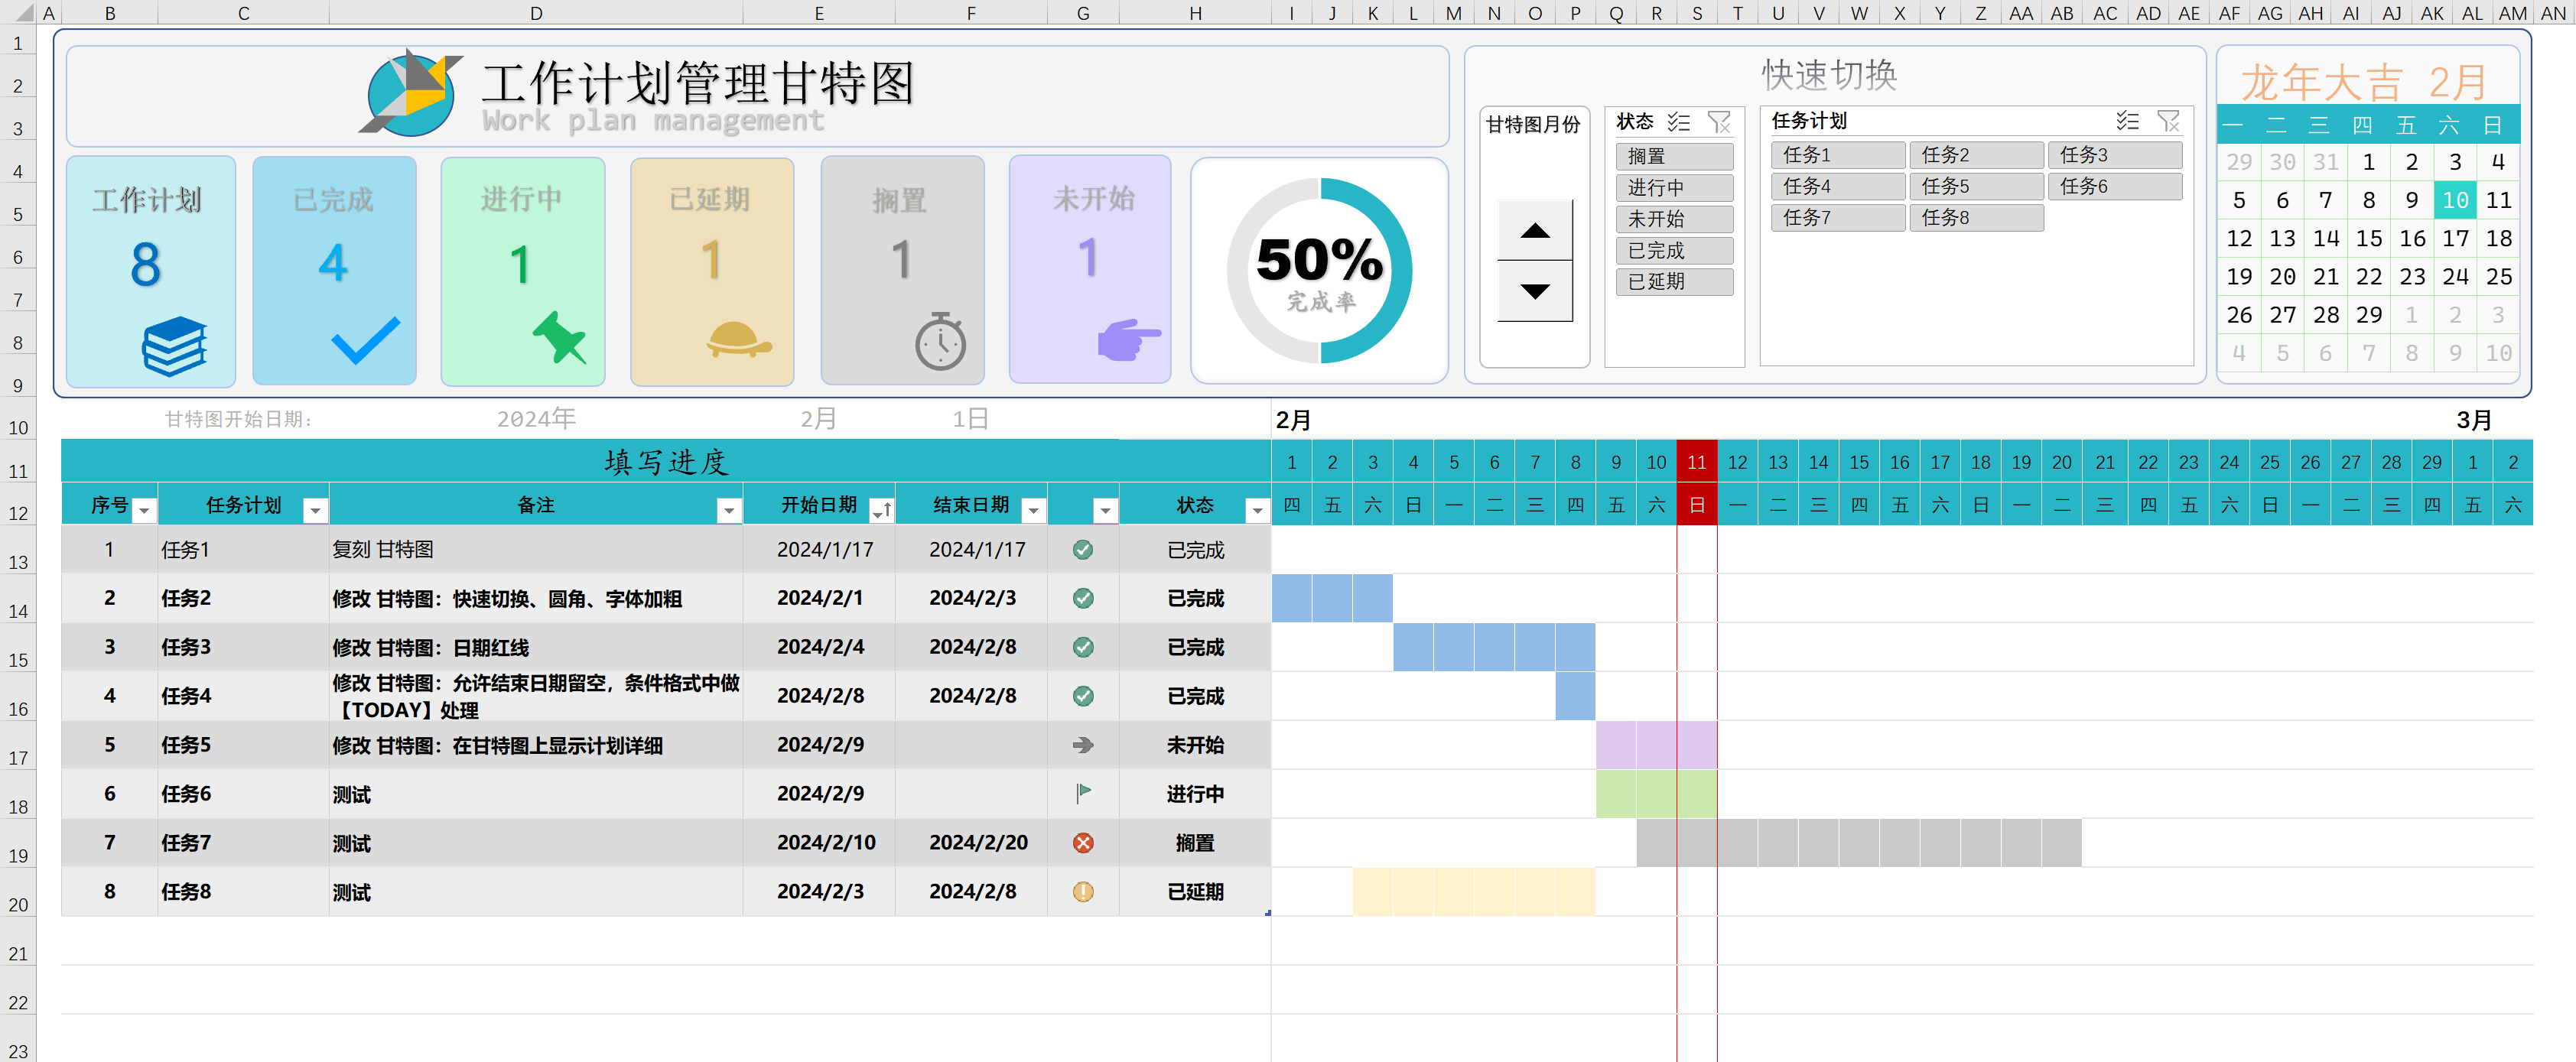2576x1062 pixels.
Task: Toggle 已延期 in the 状态 slicer
Action: [x=1674, y=282]
